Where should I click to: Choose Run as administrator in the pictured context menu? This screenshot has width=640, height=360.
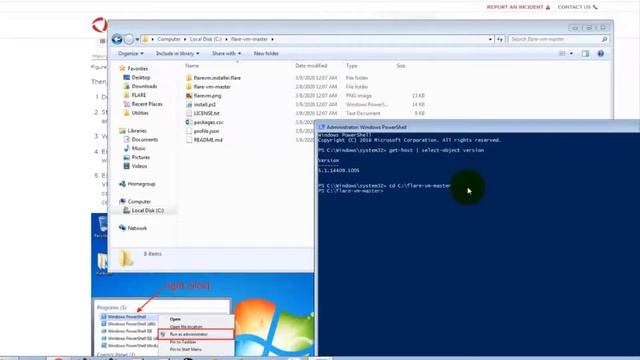(196, 334)
